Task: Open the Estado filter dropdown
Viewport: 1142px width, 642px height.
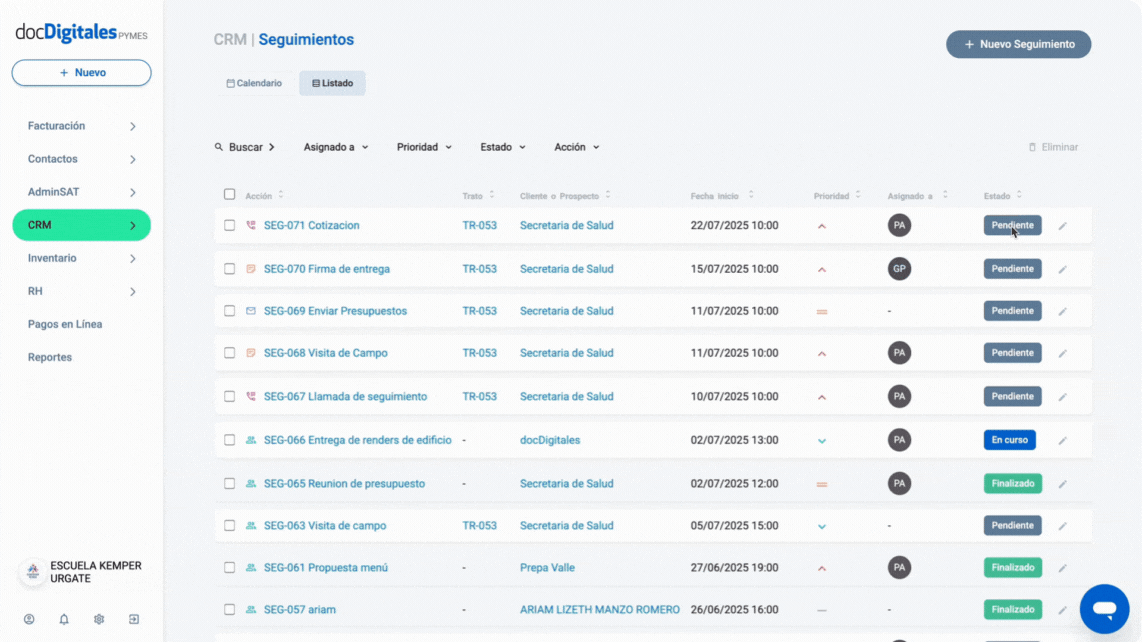Action: pos(503,147)
